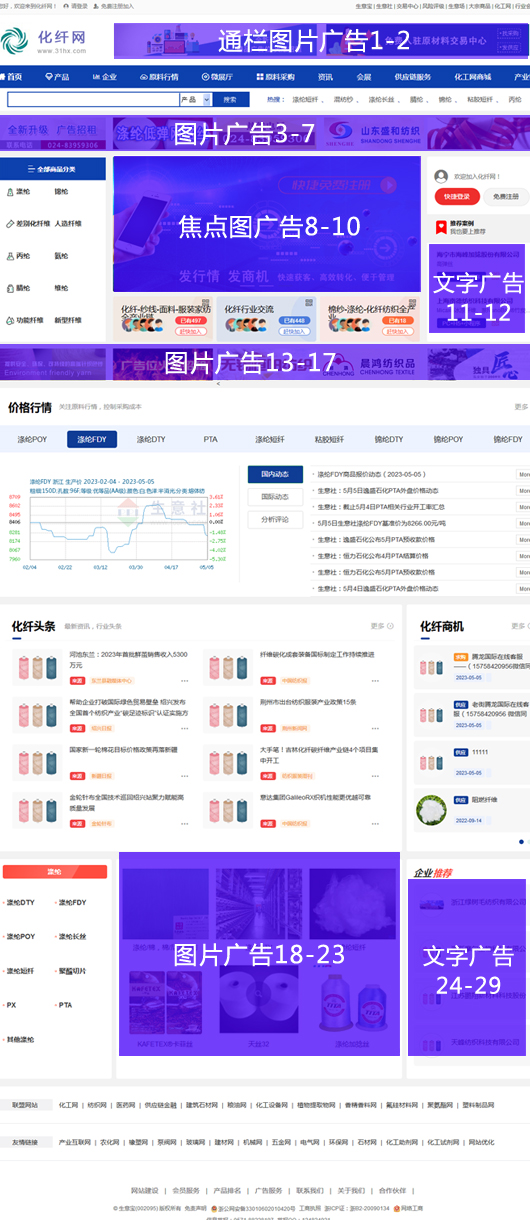This screenshot has height=1220, width=530.
Task: Click the 搜索 search button
Action: tap(230, 100)
